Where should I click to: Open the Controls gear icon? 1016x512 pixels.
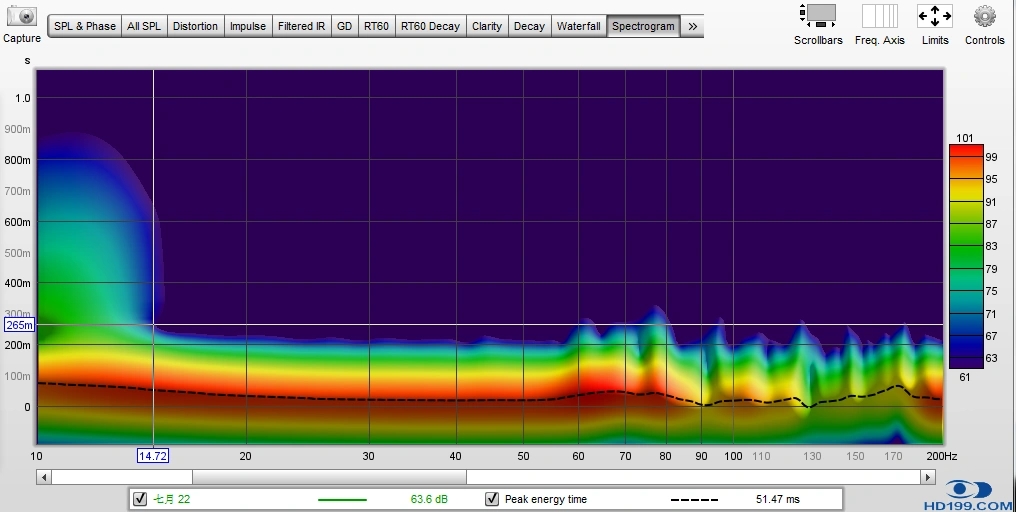coord(984,16)
